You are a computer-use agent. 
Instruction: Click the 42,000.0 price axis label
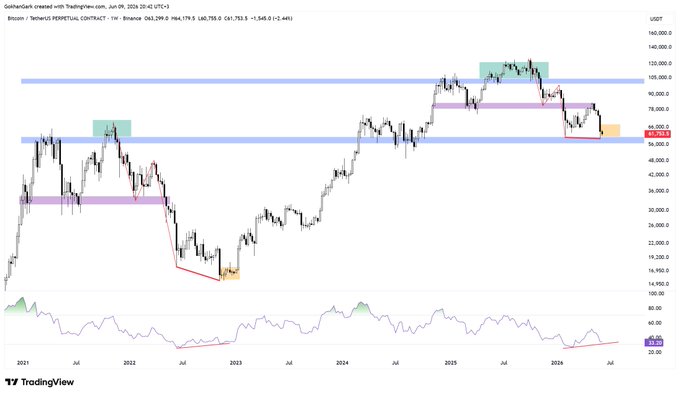tap(660, 175)
